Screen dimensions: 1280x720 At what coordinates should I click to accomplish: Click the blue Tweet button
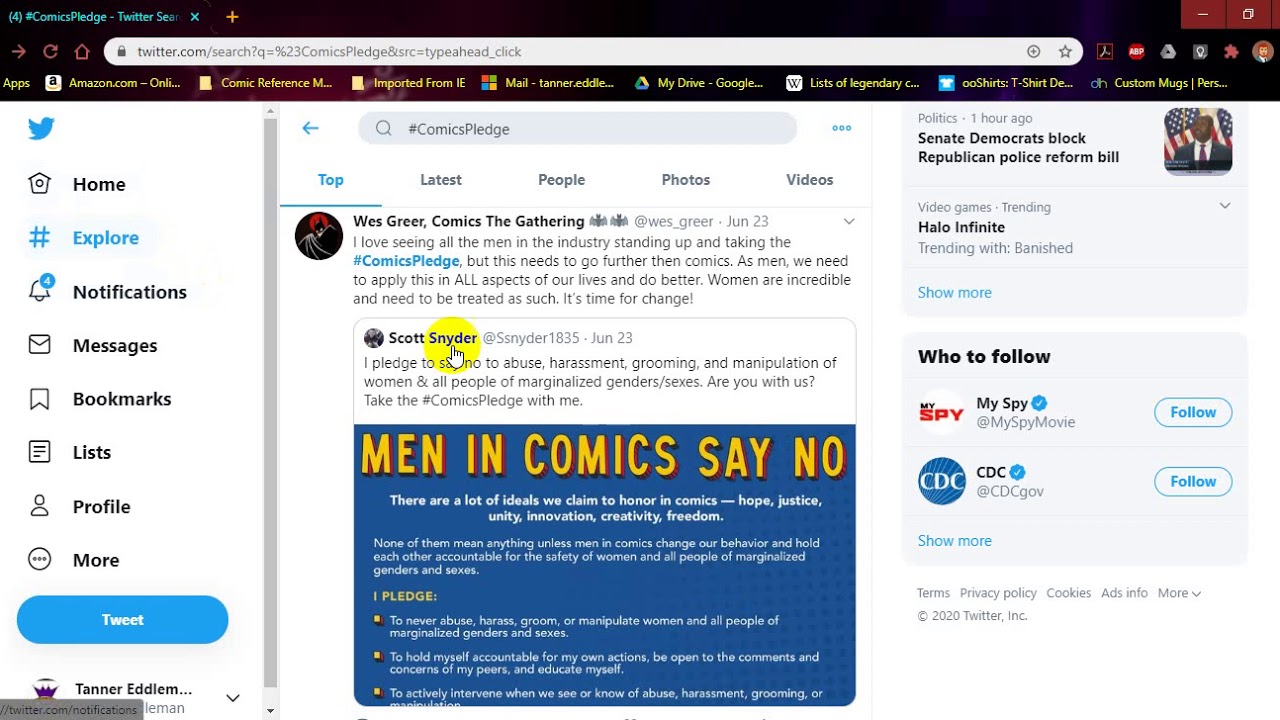(122, 620)
